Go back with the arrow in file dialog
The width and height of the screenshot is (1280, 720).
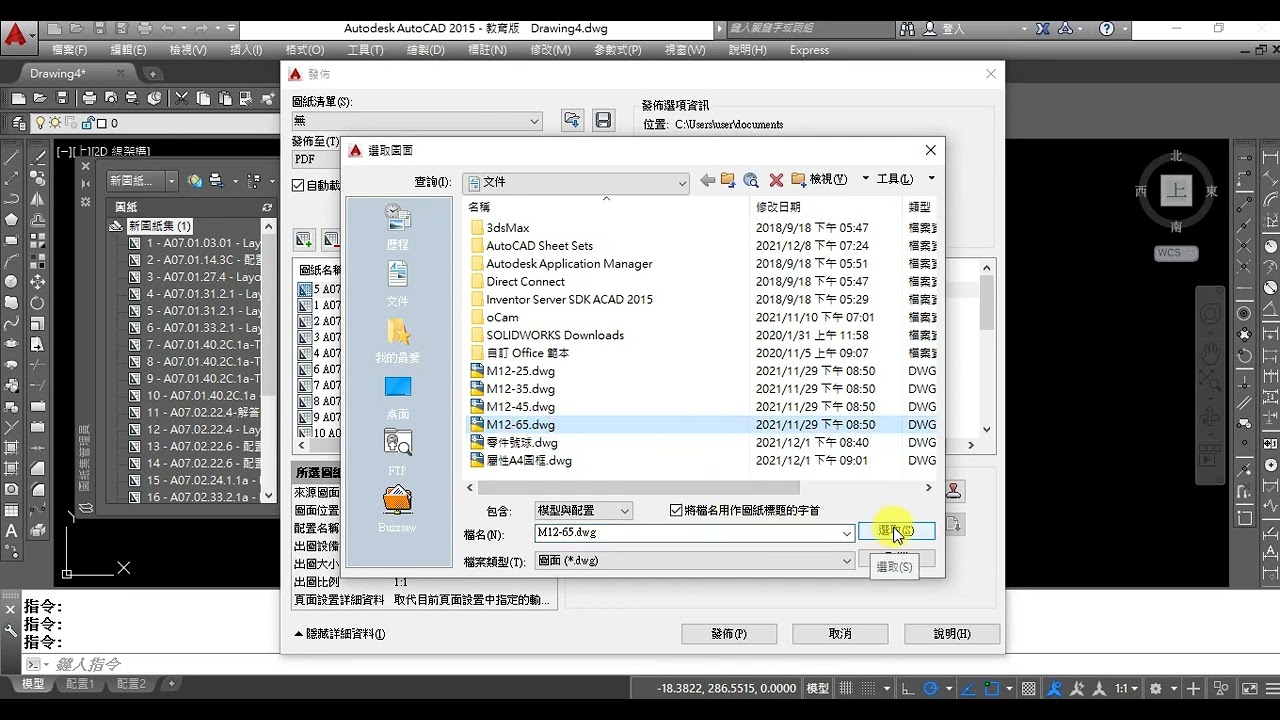(x=707, y=180)
